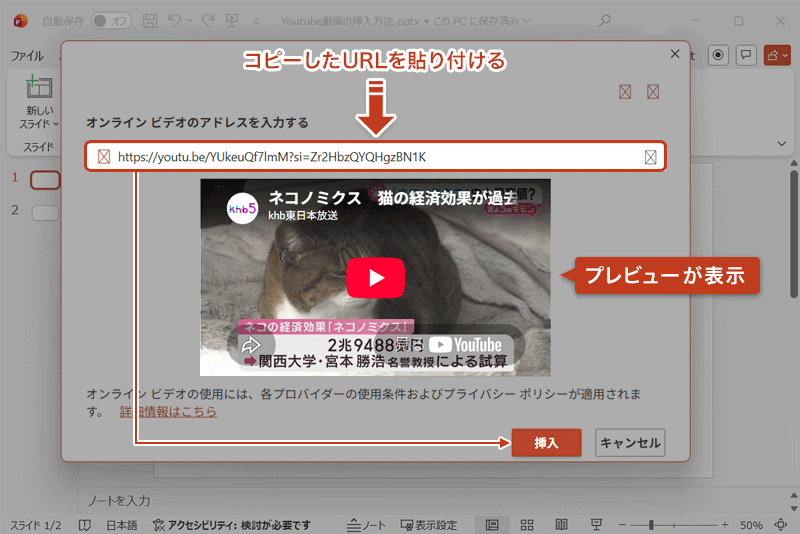
Task: Toggle the AutoSave switch
Action: click(x=111, y=21)
